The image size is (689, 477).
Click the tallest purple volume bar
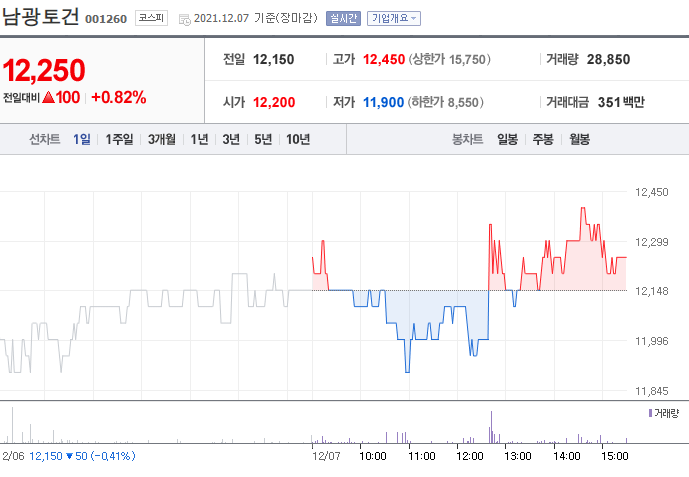tap(491, 427)
